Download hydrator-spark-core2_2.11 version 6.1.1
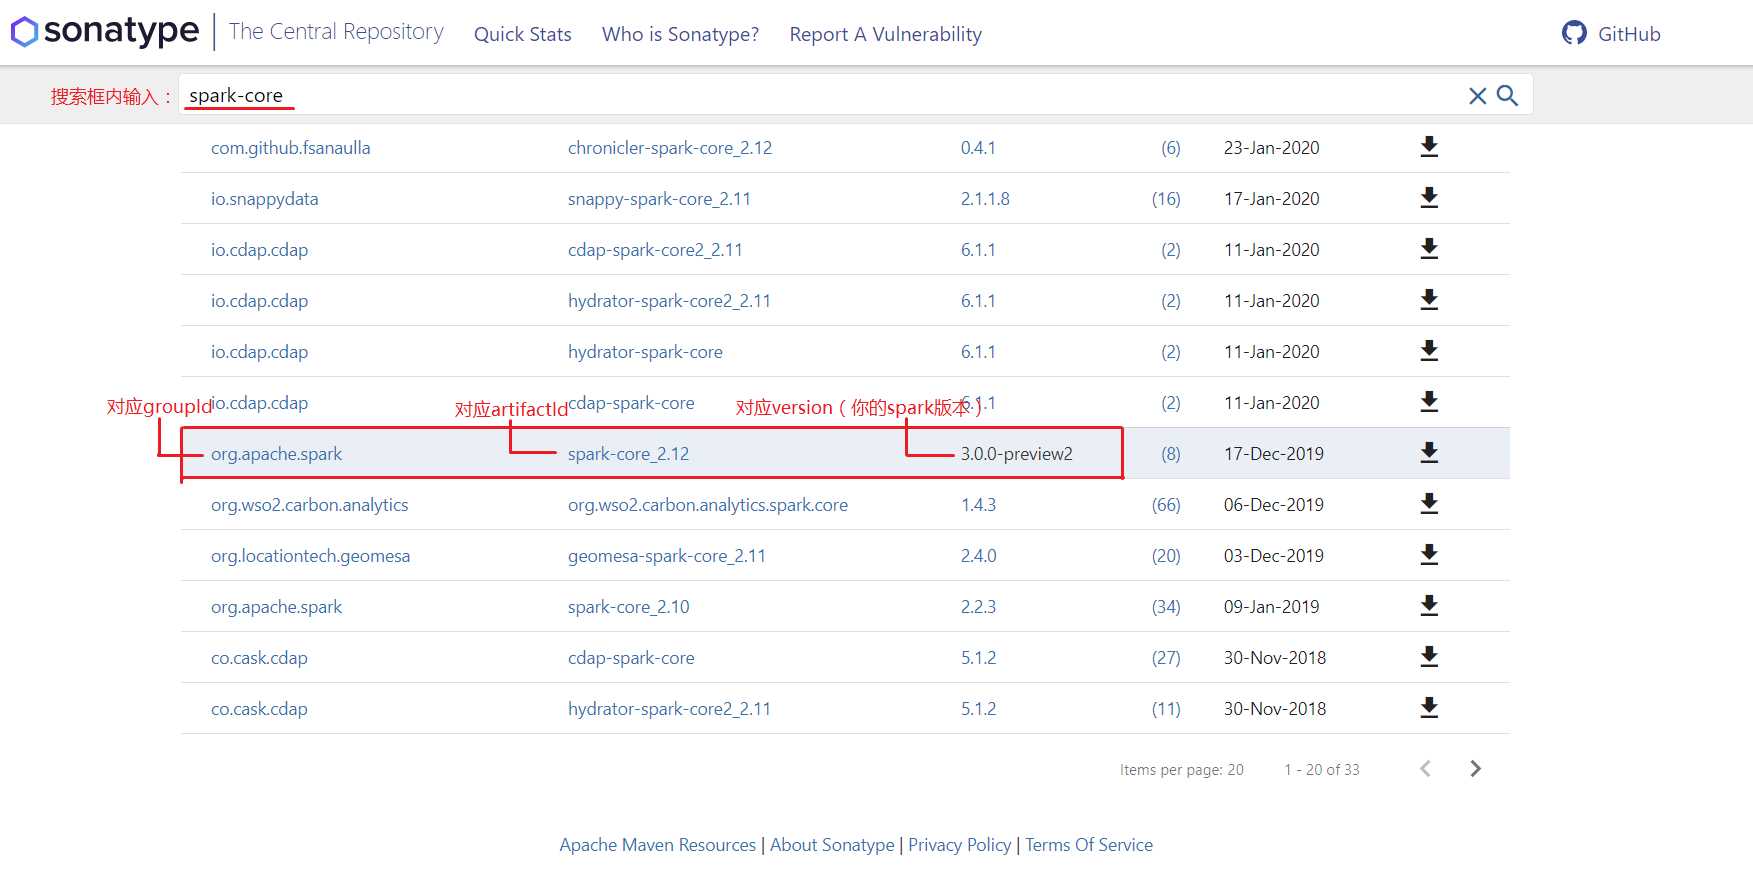Image resolution: width=1753 pixels, height=875 pixels. click(x=1429, y=300)
